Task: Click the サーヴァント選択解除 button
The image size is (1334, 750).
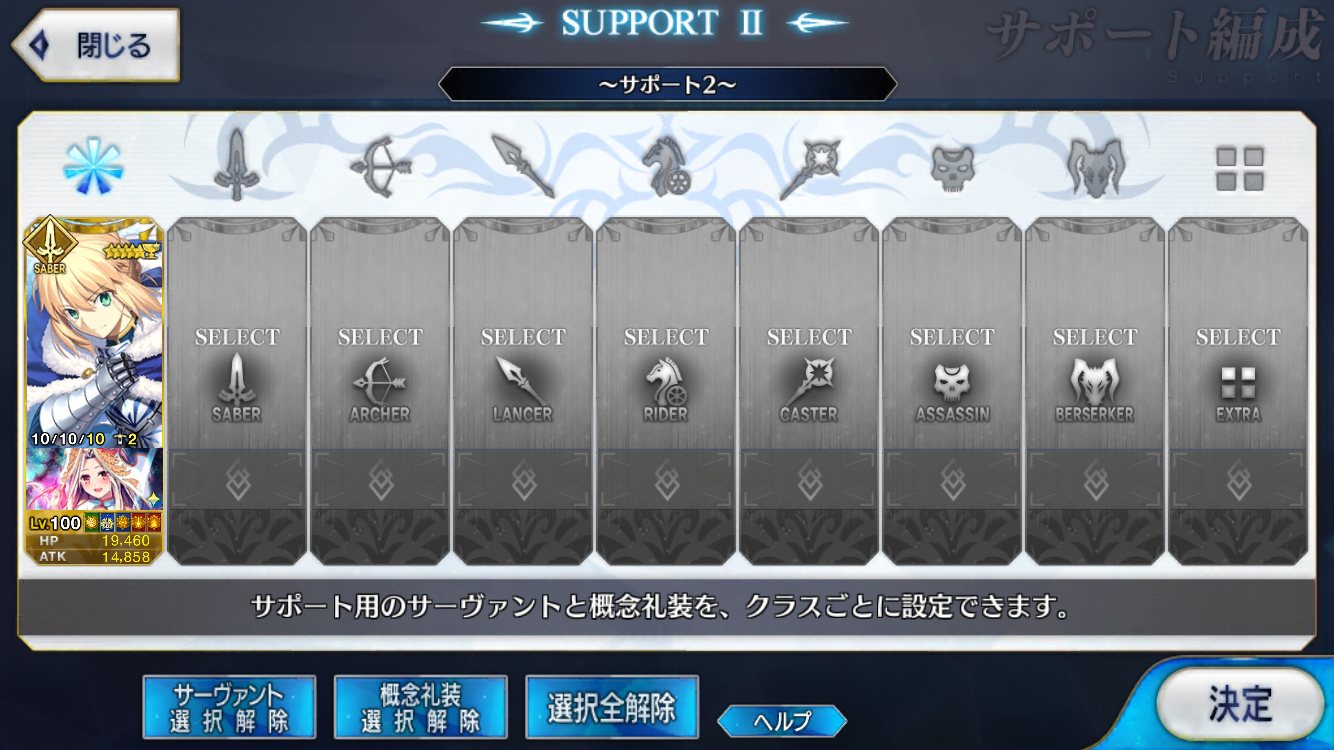Action: (229, 708)
